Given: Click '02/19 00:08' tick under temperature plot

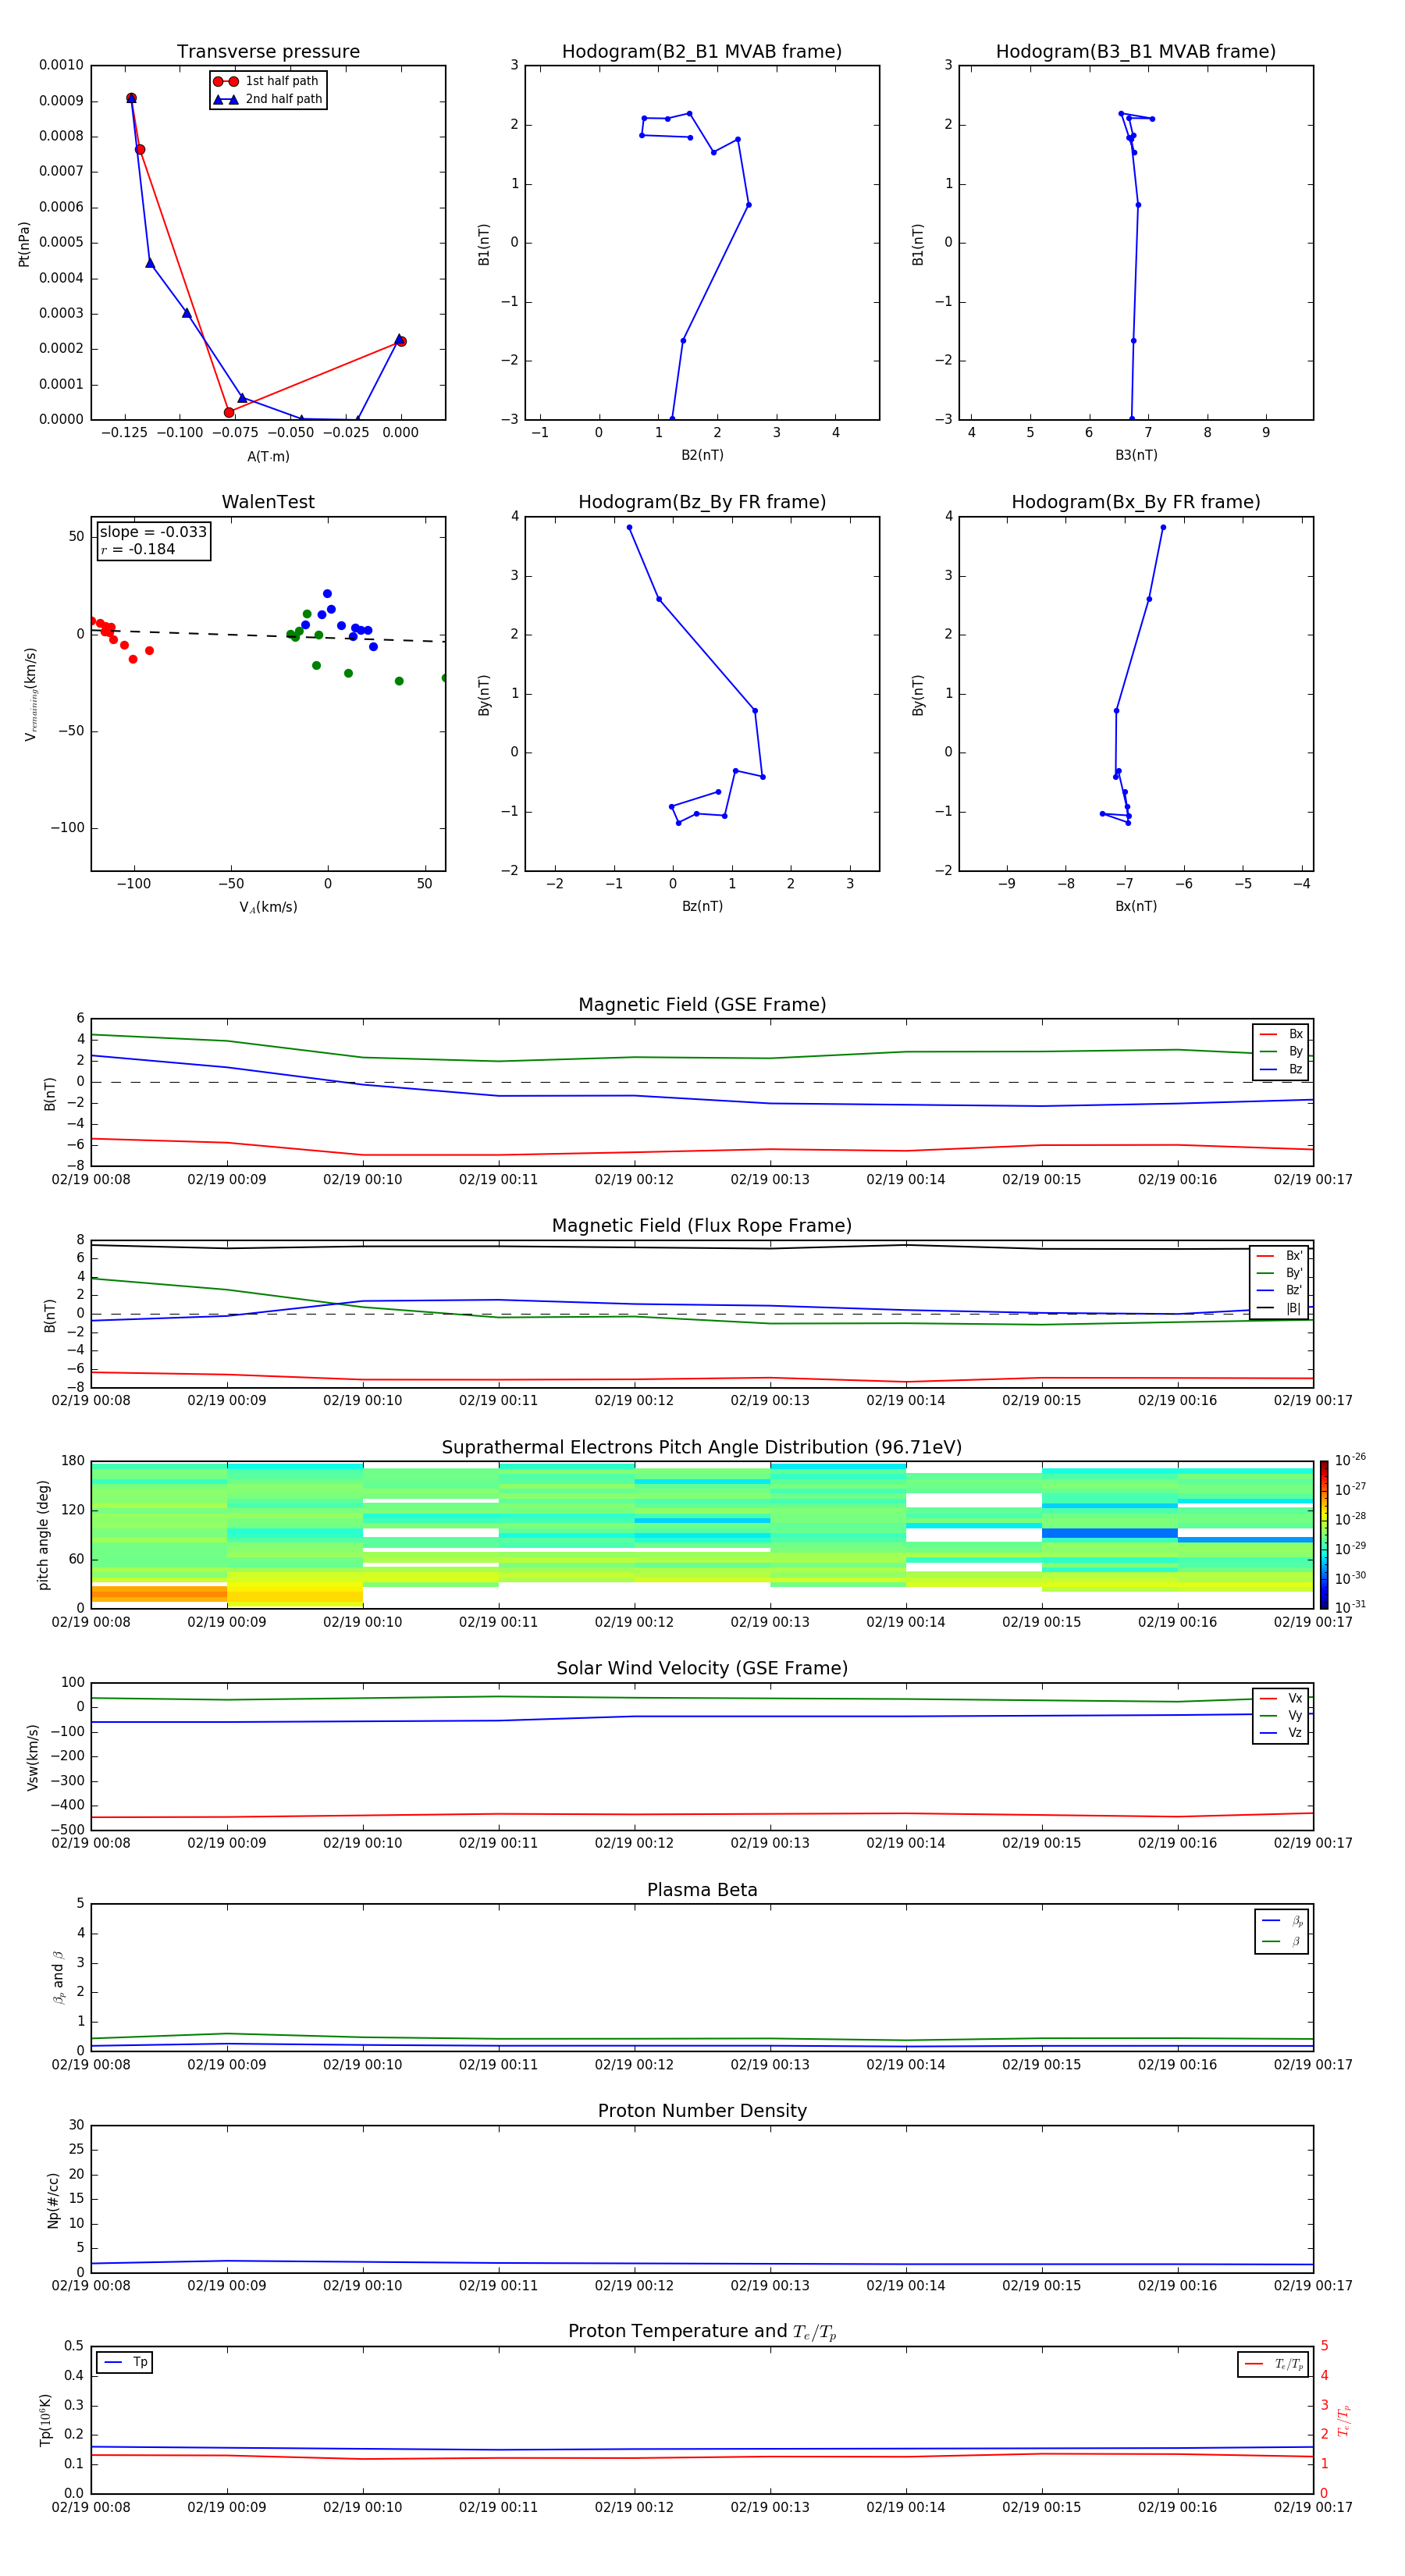Looking at the screenshot, I should tap(91, 2507).
